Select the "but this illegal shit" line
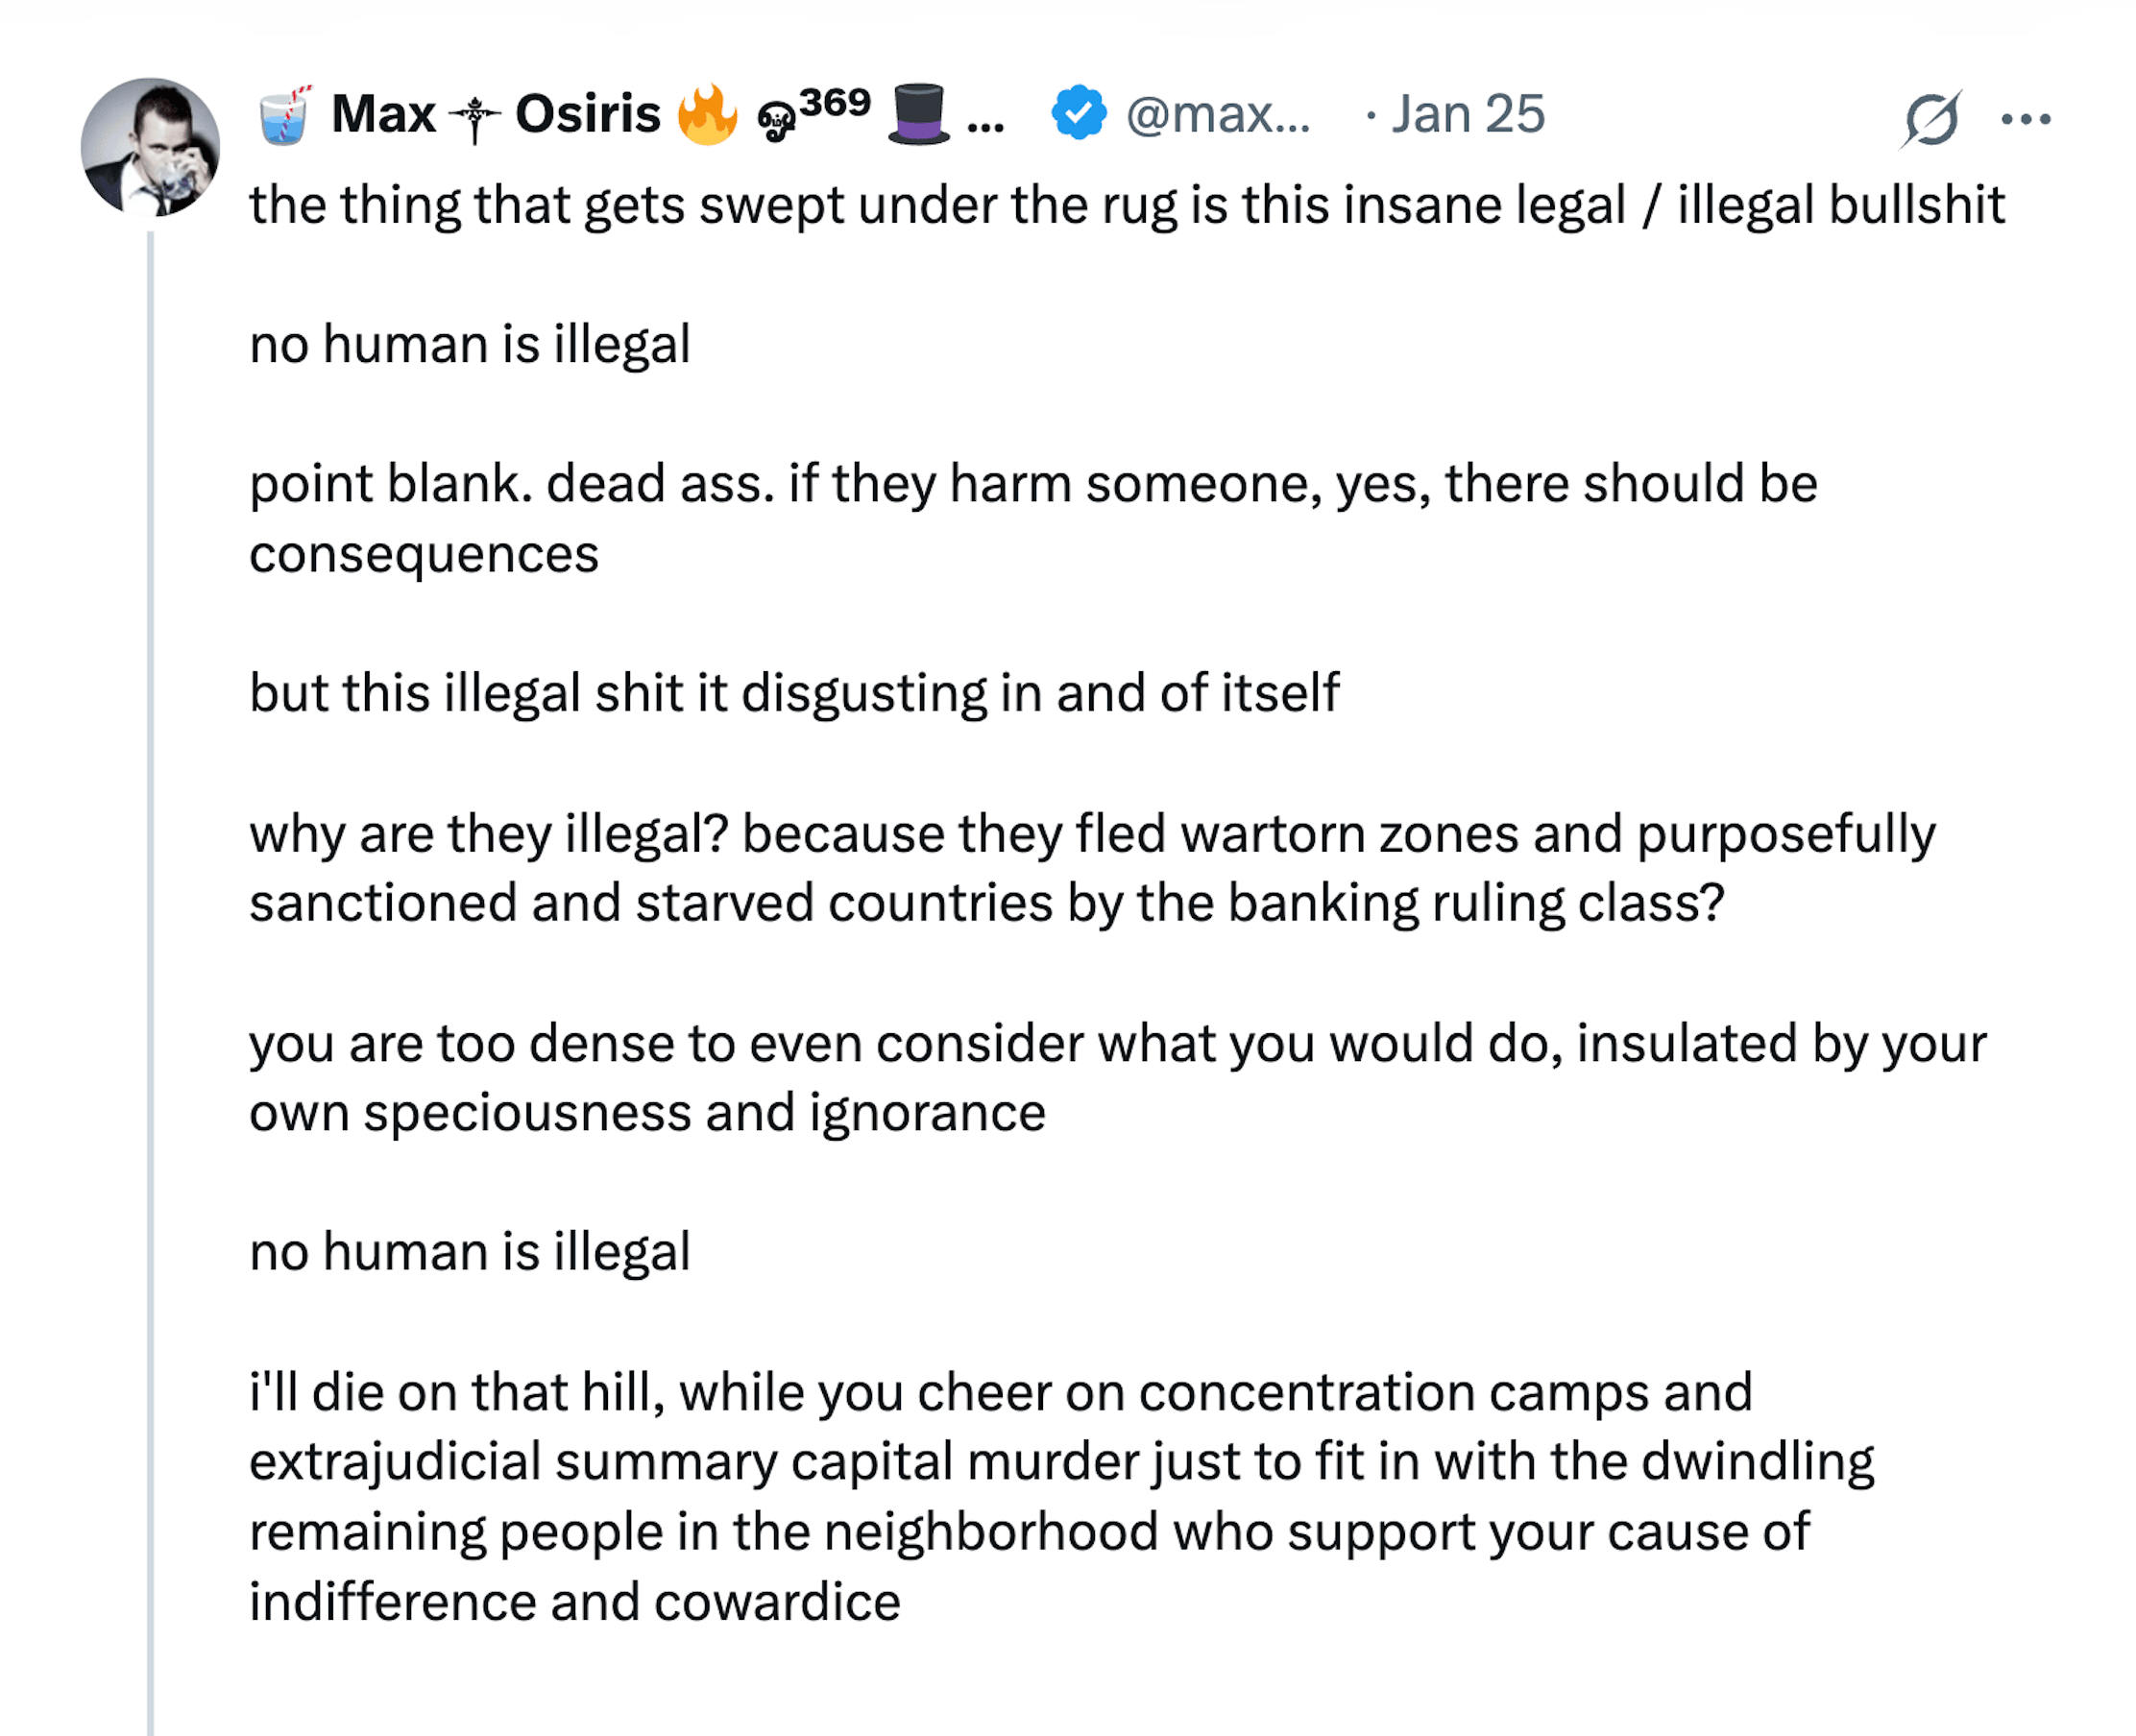Viewport: 2136px width, 1736px height. (x=794, y=693)
